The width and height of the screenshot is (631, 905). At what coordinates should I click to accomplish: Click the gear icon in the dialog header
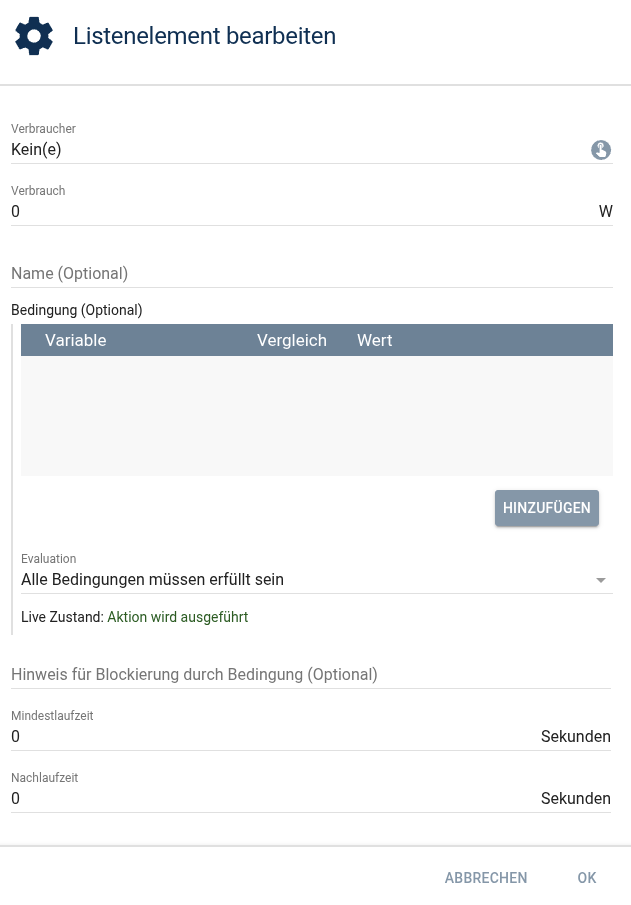coord(33,36)
